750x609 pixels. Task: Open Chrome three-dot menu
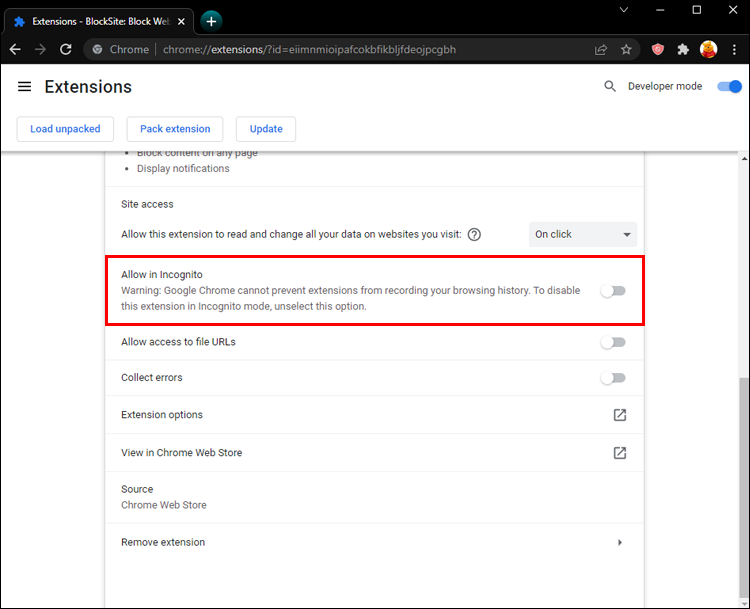click(734, 49)
